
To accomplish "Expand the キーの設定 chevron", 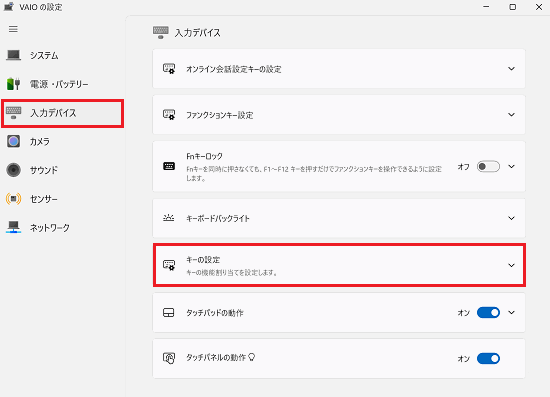I will click(511, 265).
